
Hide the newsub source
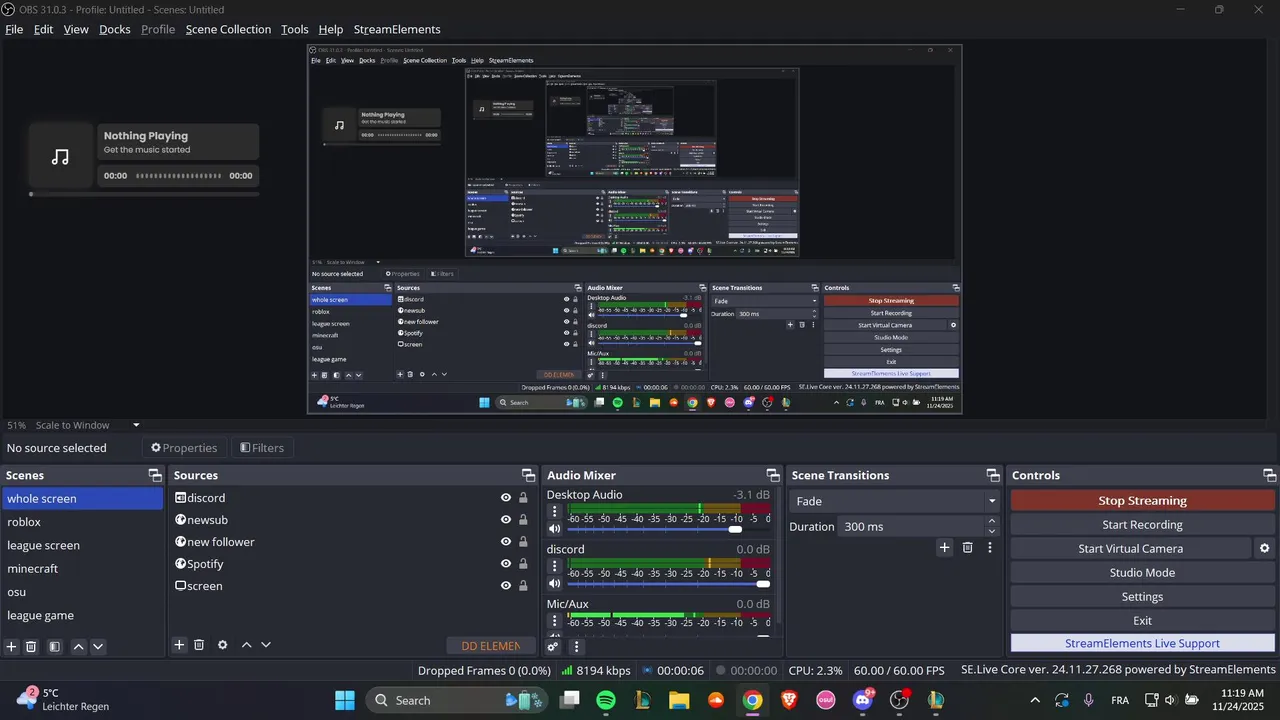506,520
